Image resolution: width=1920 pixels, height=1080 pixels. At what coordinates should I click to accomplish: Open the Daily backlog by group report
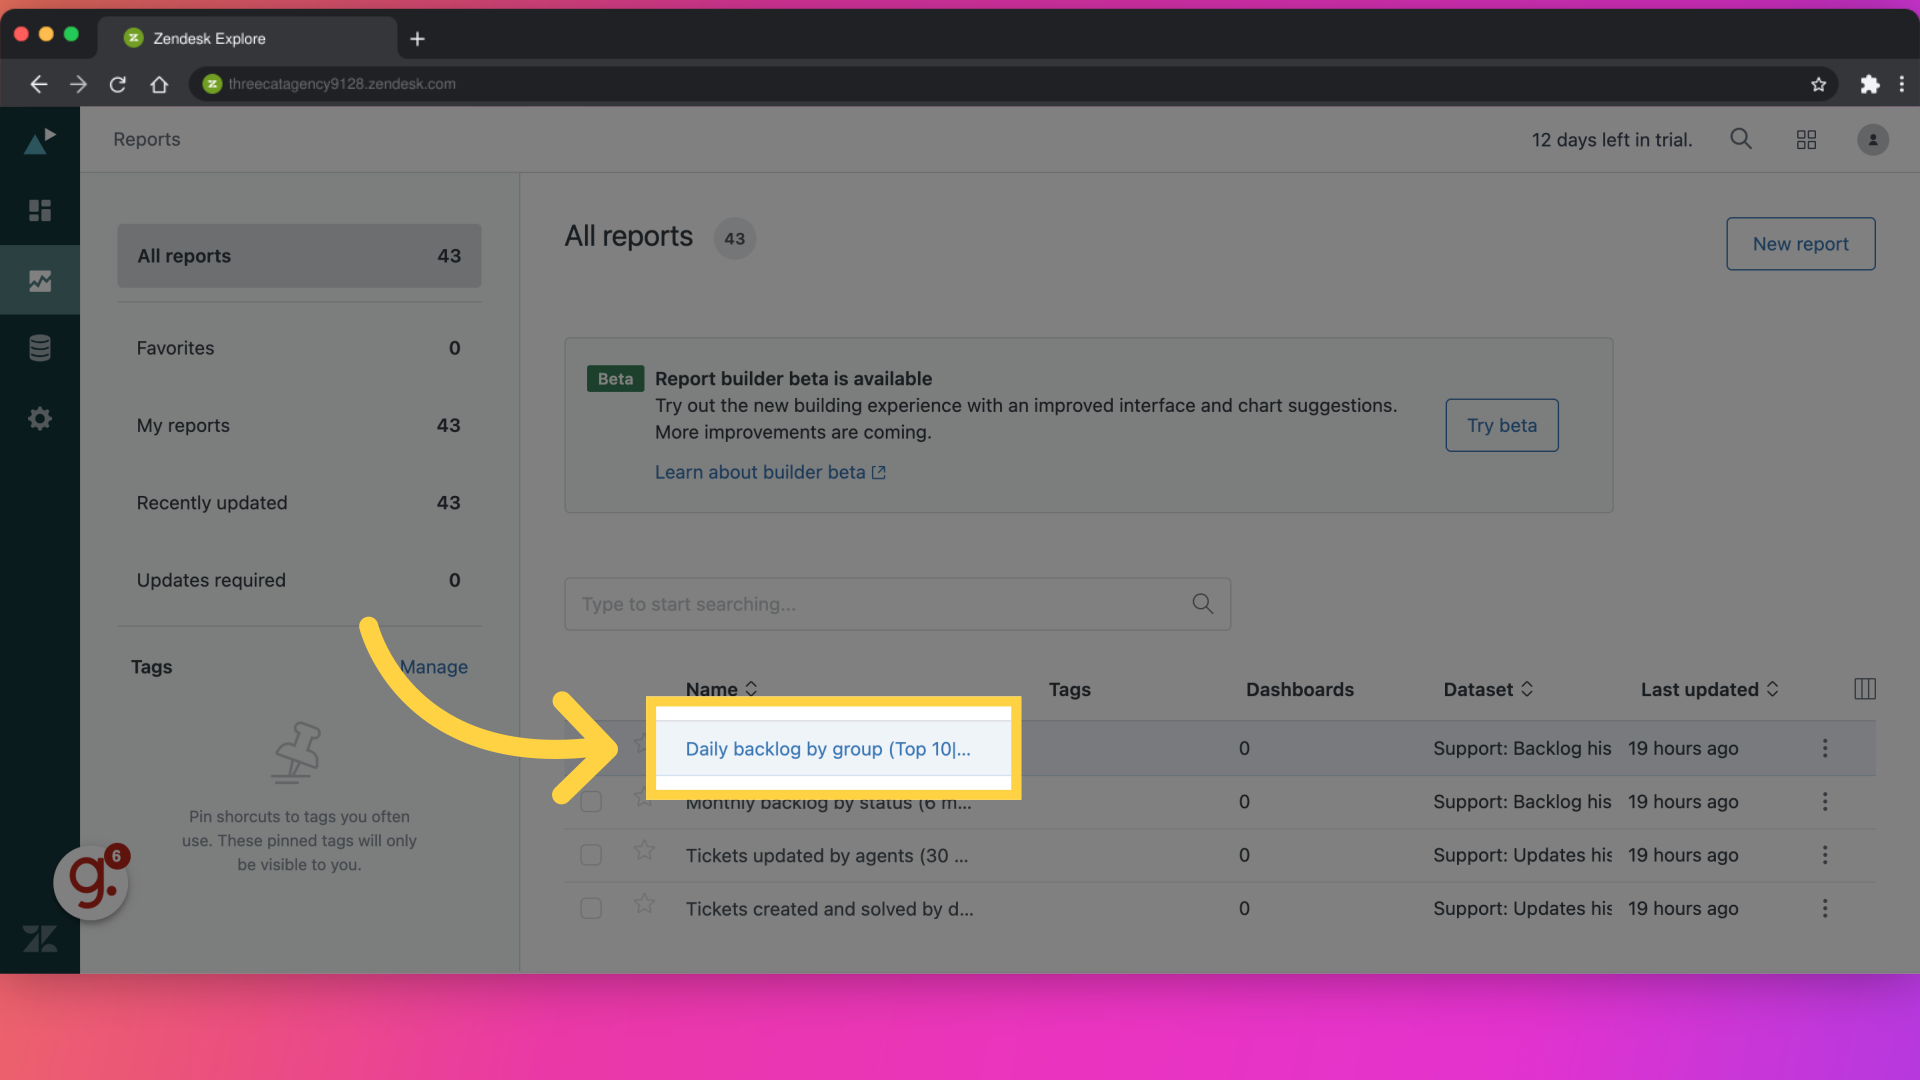827,748
